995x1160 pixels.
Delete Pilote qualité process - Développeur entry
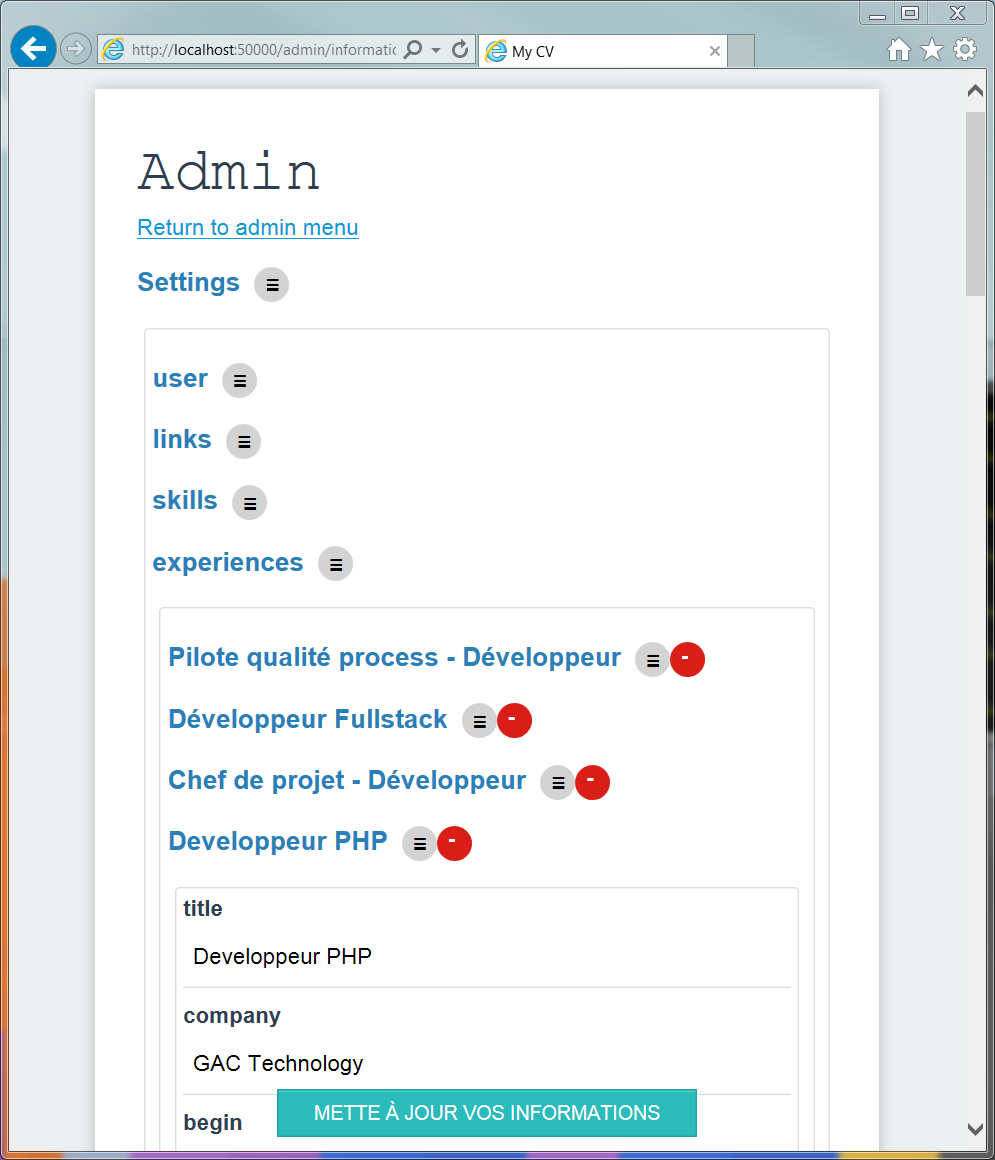click(687, 659)
